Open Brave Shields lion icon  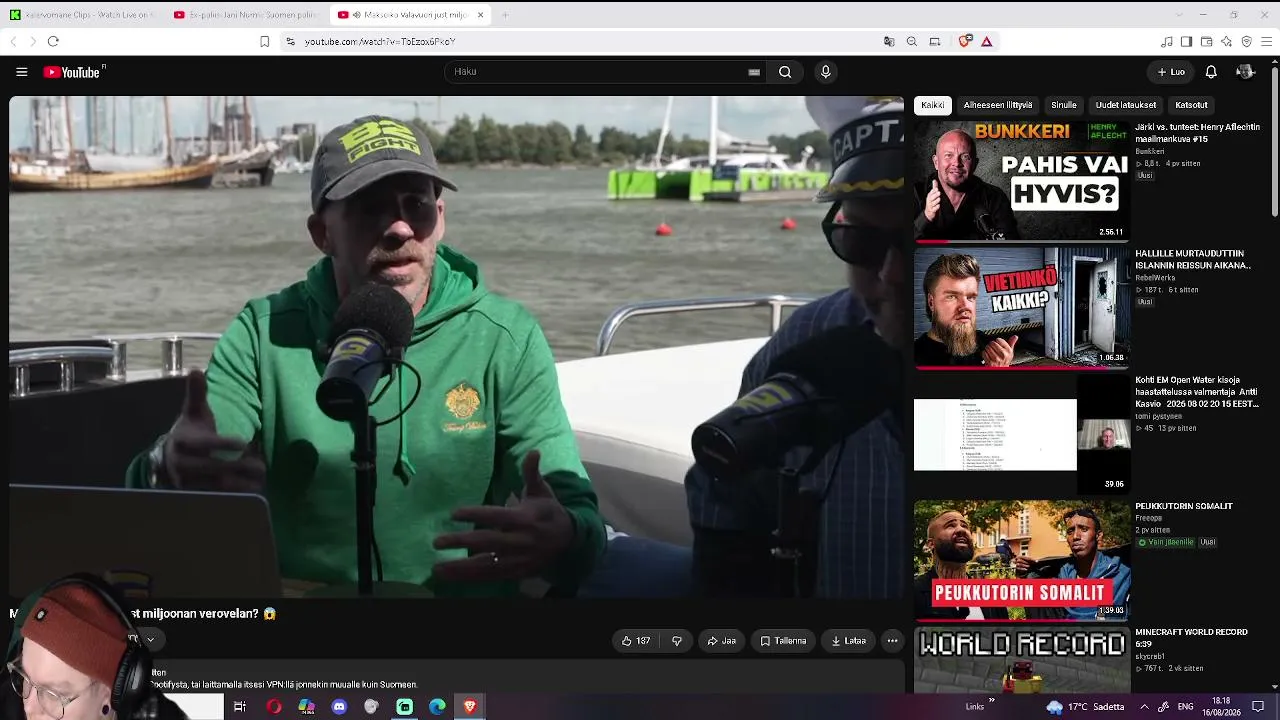[x=964, y=41]
